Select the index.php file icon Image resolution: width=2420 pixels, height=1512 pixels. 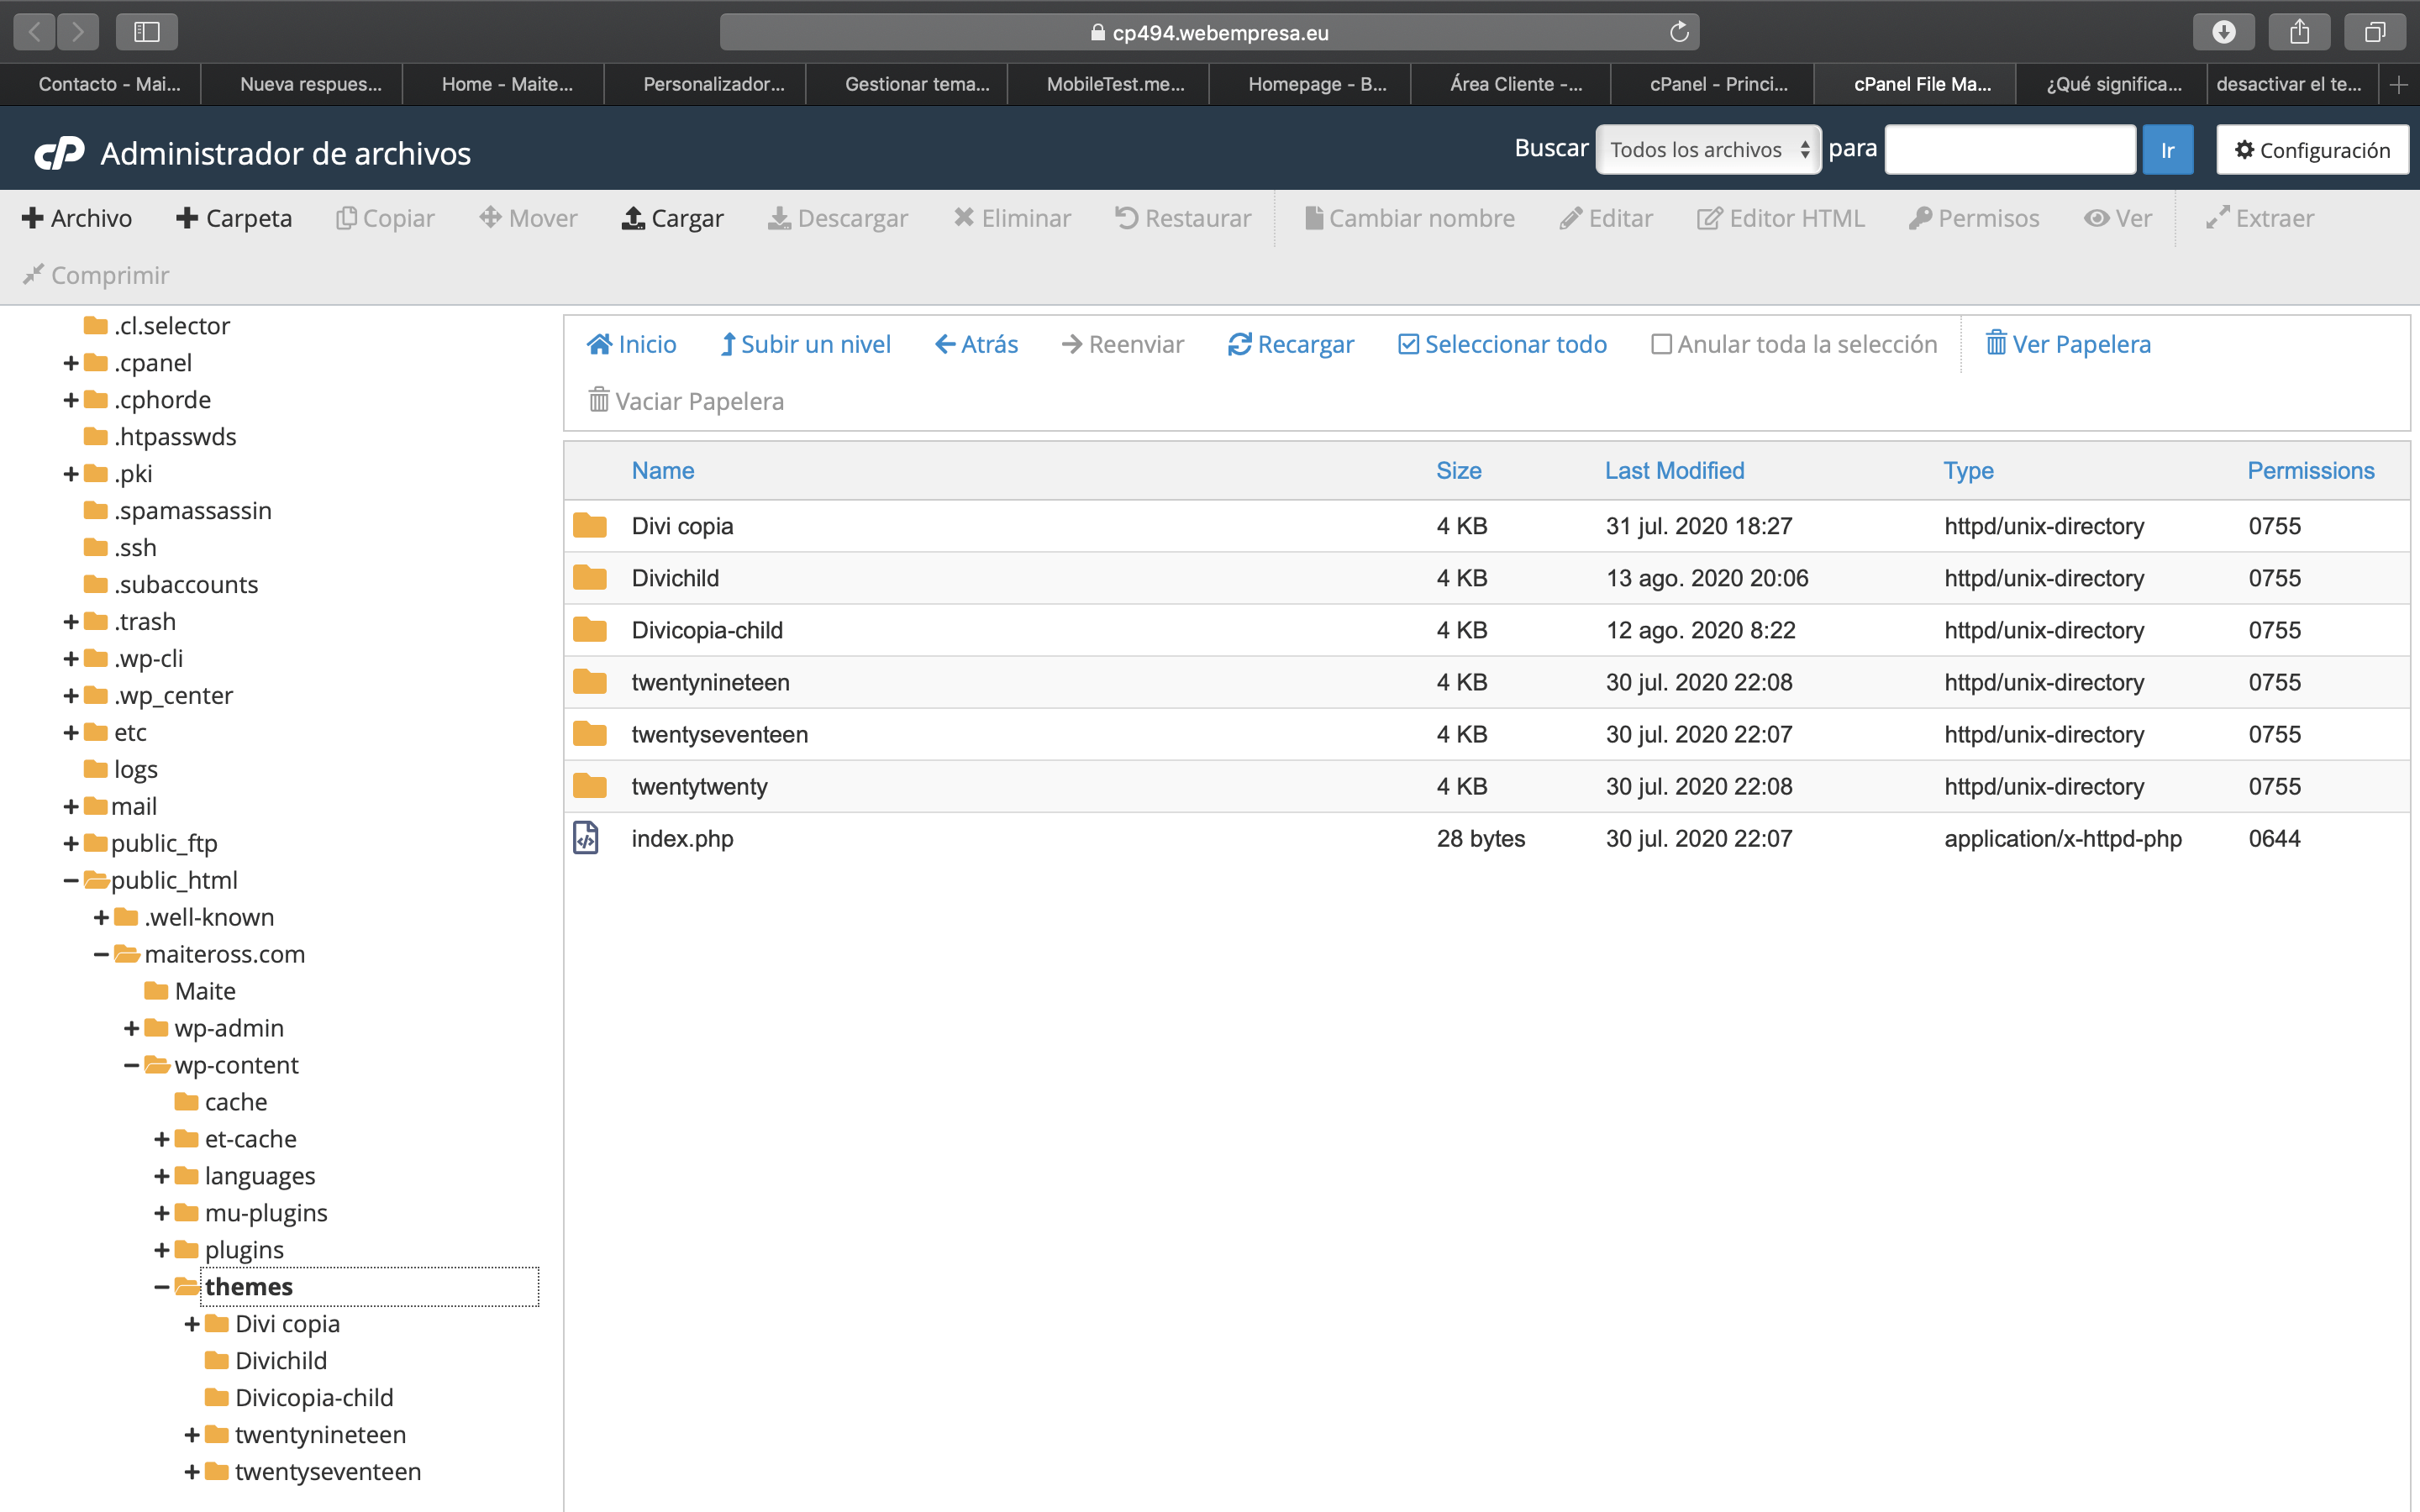(586, 838)
